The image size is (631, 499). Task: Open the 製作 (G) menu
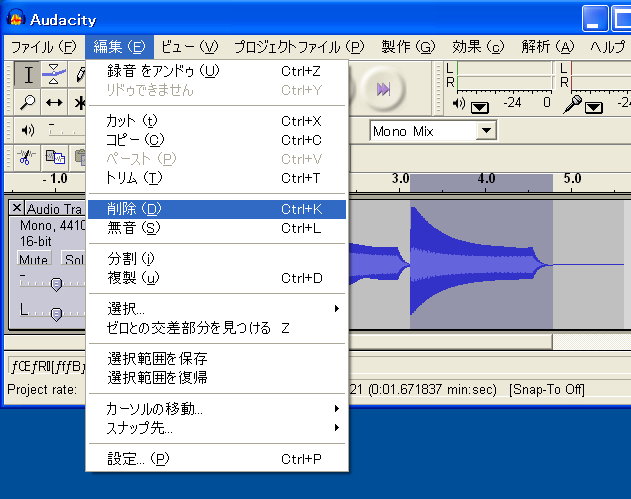point(408,47)
